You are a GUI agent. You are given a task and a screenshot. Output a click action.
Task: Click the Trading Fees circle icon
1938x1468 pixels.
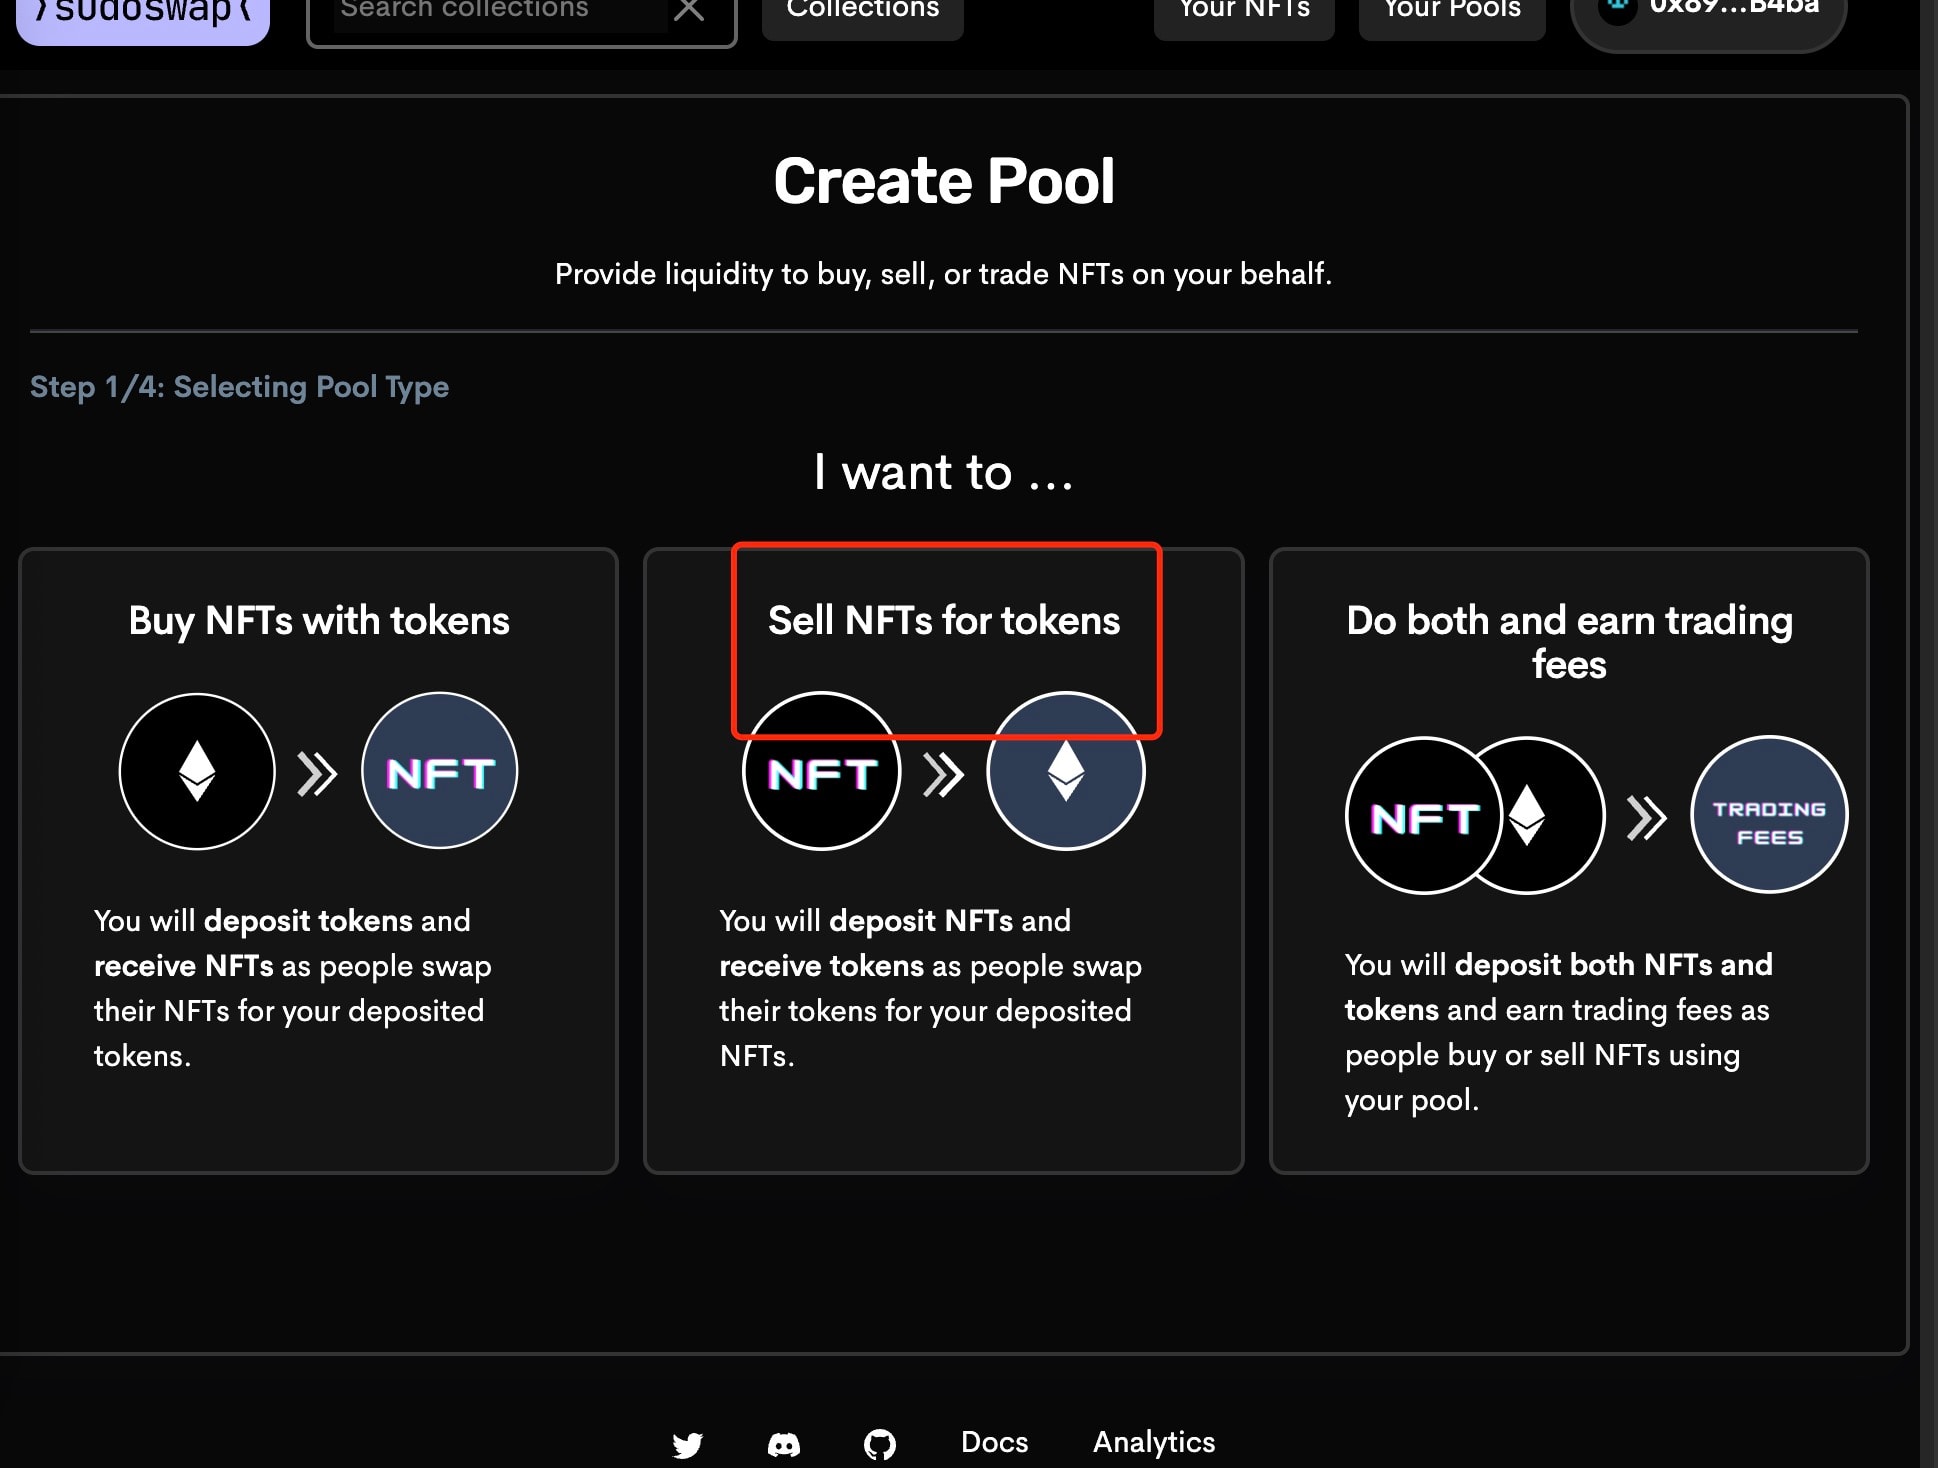[x=1768, y=814]
